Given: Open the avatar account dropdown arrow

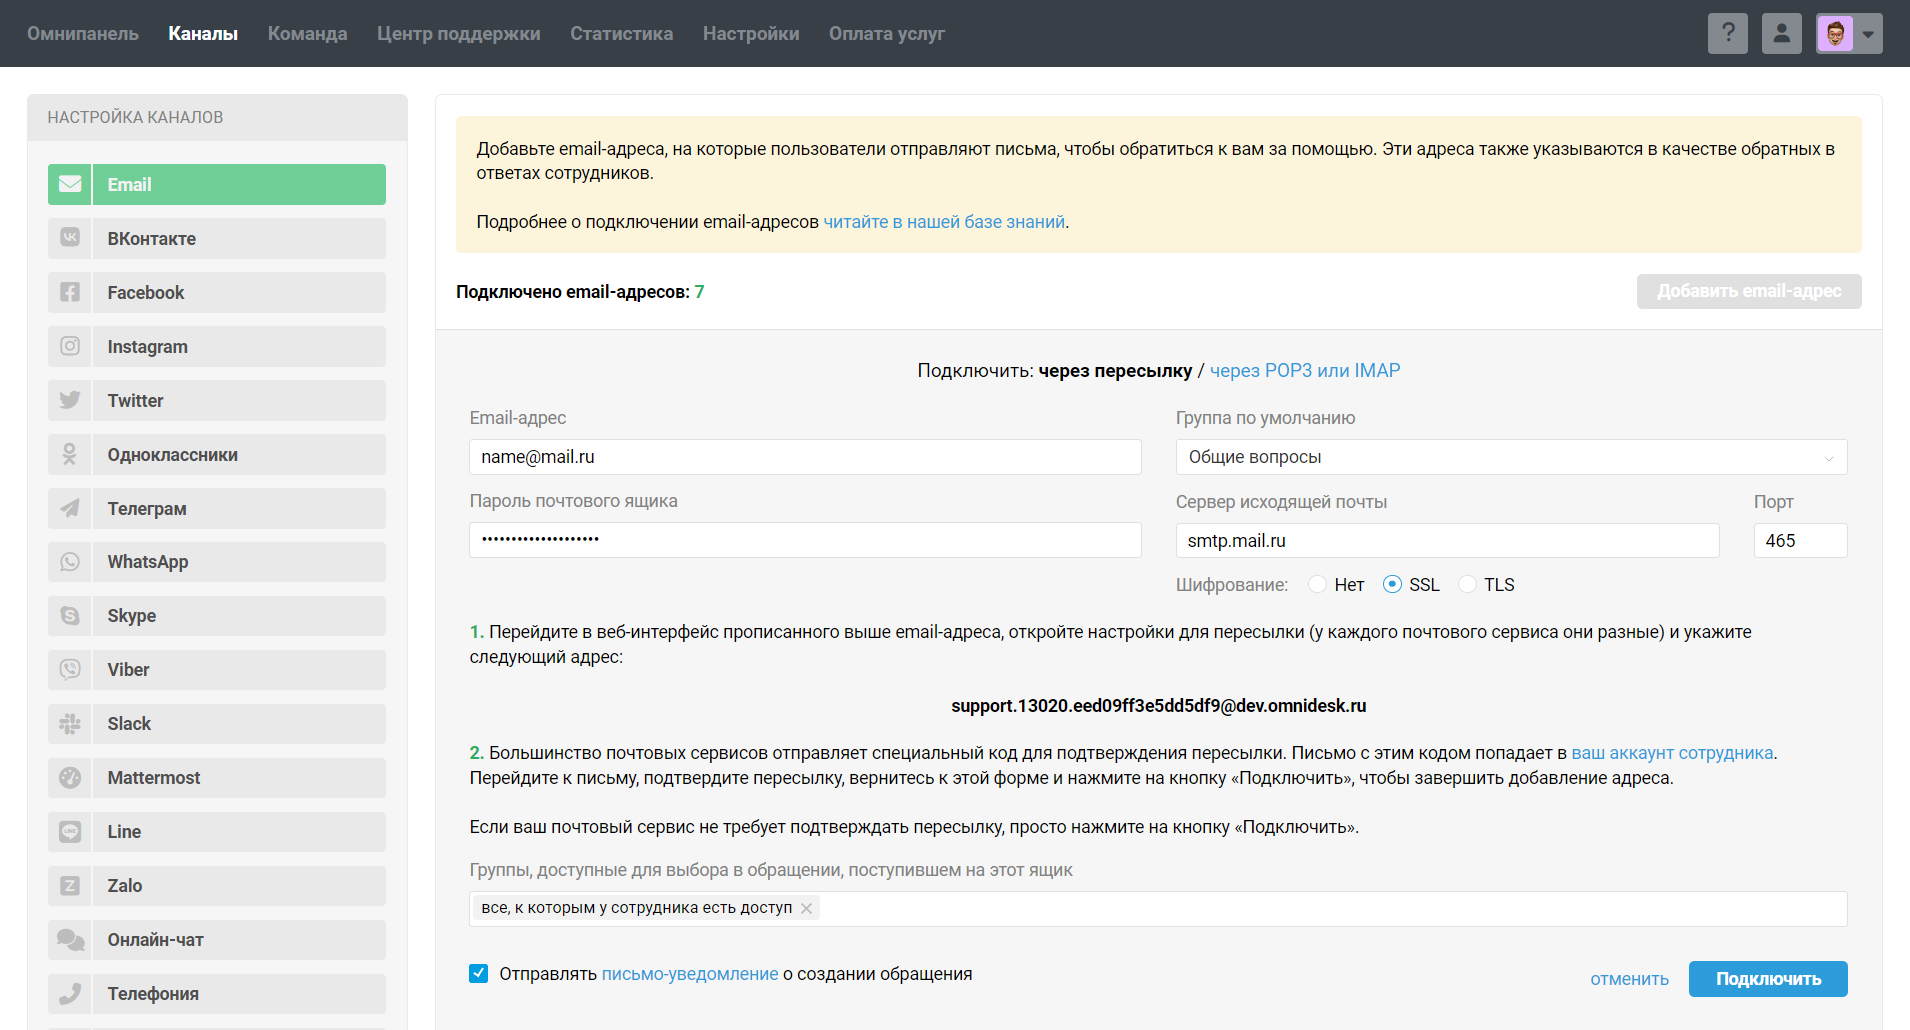Looking at the screenshot, I should click(1868, 34).
